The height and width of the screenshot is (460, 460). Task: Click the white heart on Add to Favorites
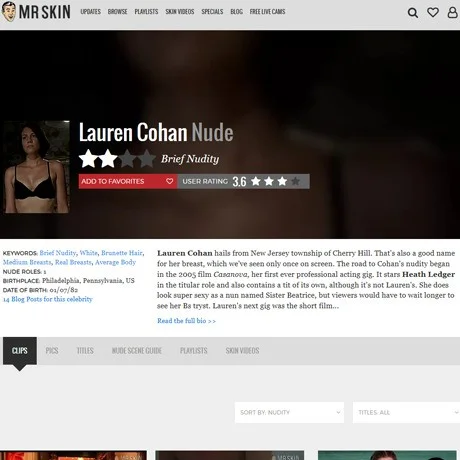coord(170,181)
